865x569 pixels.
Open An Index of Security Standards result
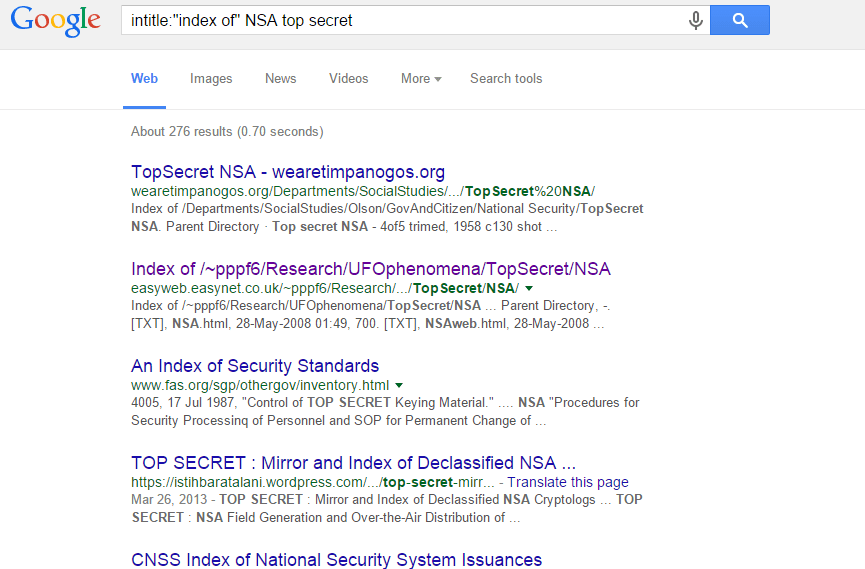(x=255, y=366)
